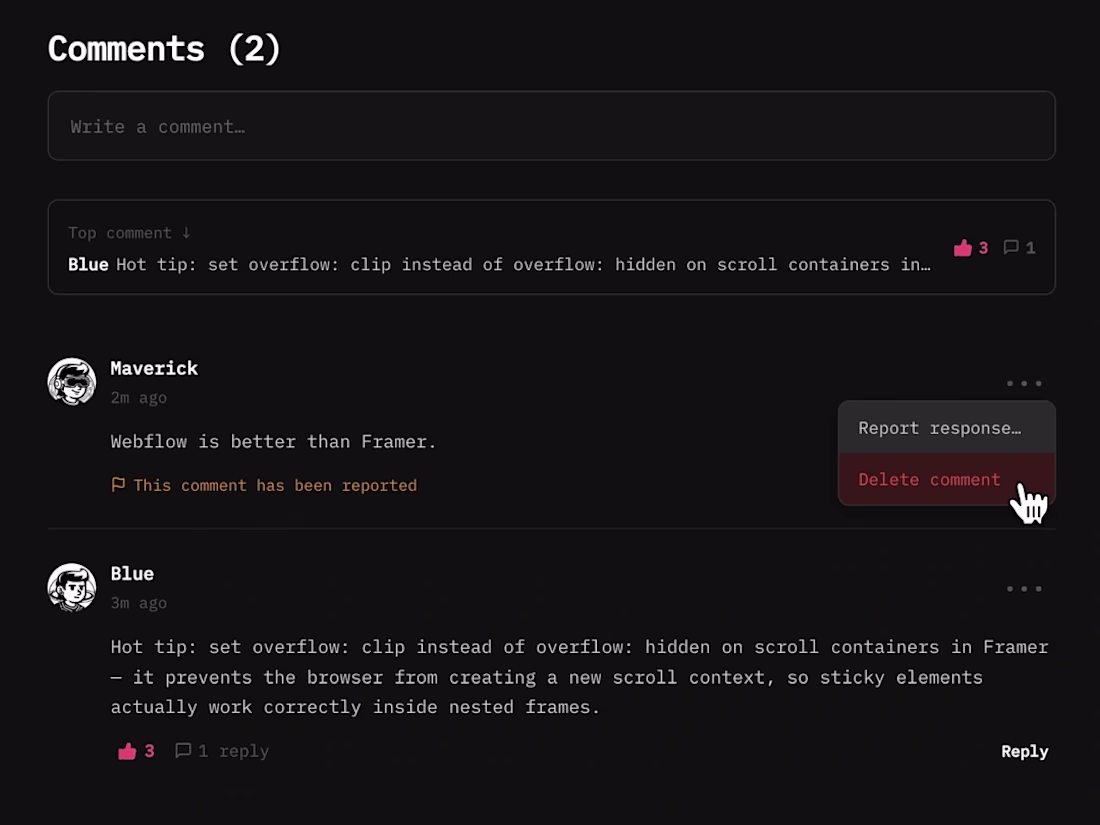Click the flag icon on reported comment
This screenshot has height=825, width=1100.
coord(118,485)
